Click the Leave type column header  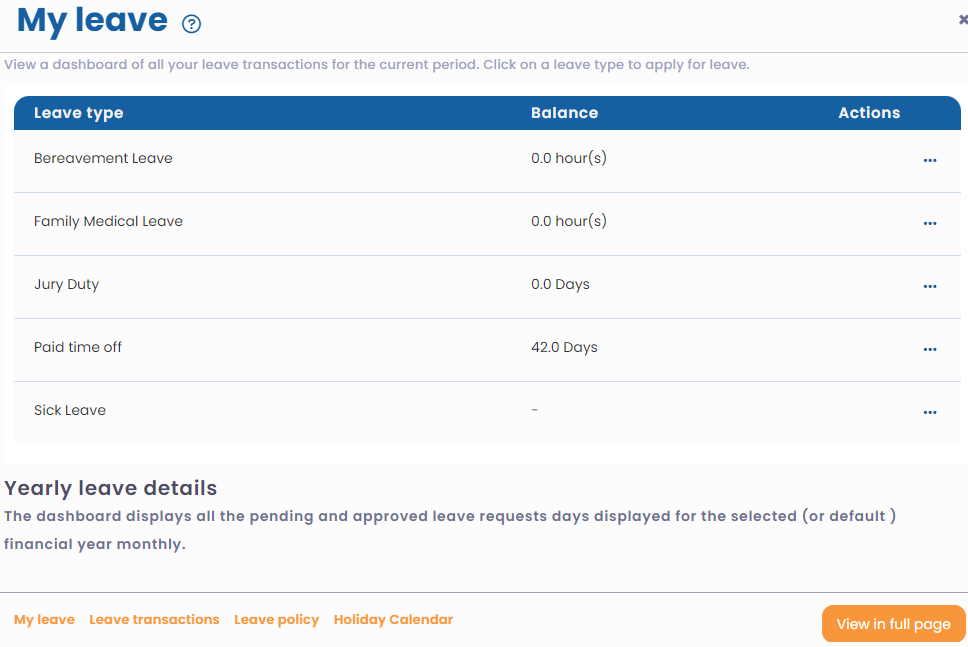point(79,113)
